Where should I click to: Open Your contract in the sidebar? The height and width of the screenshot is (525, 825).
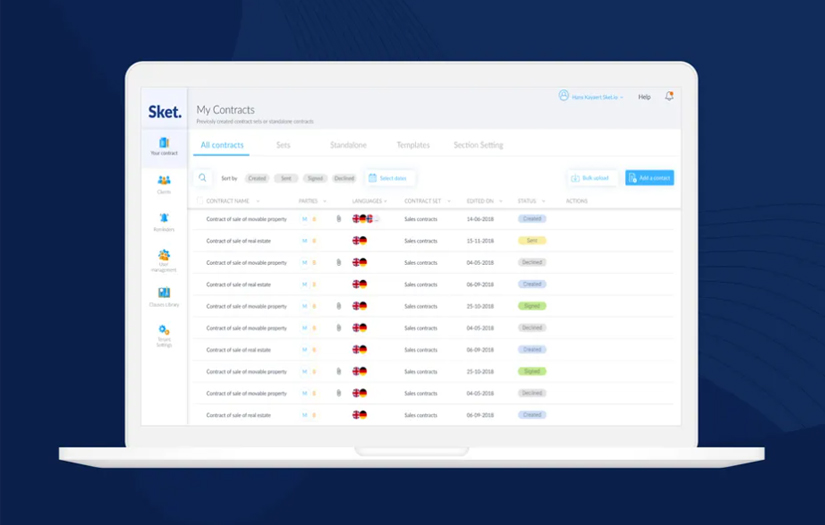(x=164, y=146)
